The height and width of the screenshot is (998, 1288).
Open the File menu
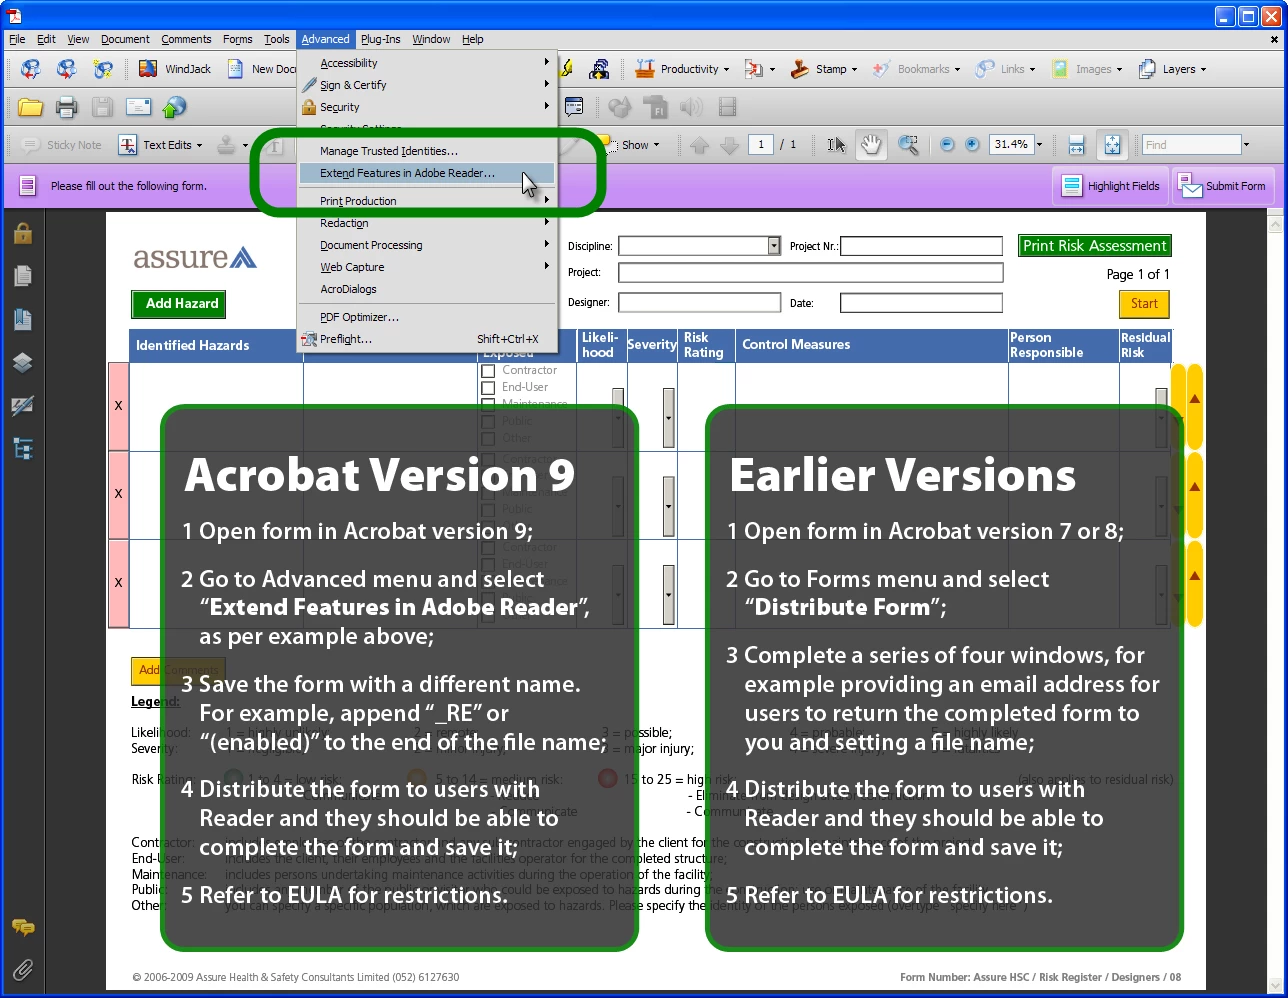coord(18,39)
